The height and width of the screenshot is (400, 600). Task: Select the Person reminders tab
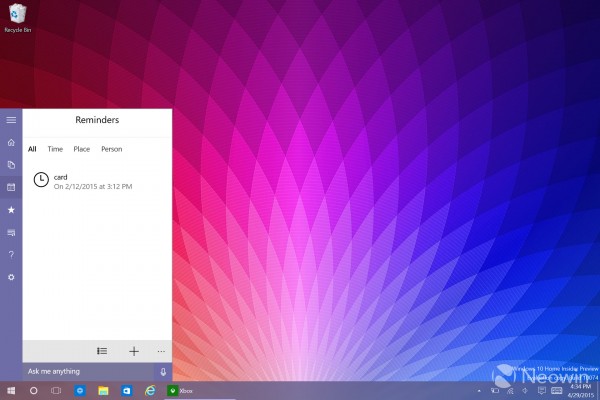coord(111,149)
